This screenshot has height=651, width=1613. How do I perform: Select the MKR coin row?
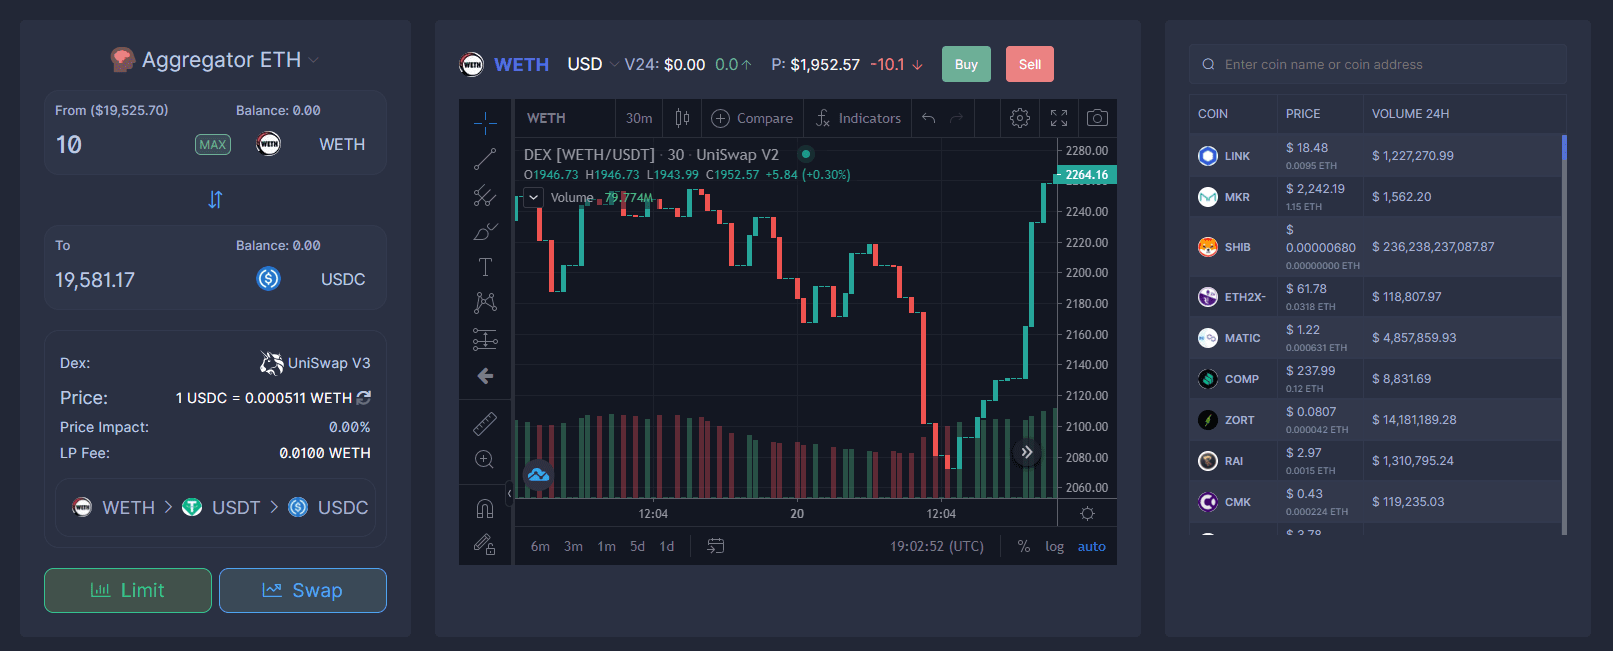click(1375, 197)
